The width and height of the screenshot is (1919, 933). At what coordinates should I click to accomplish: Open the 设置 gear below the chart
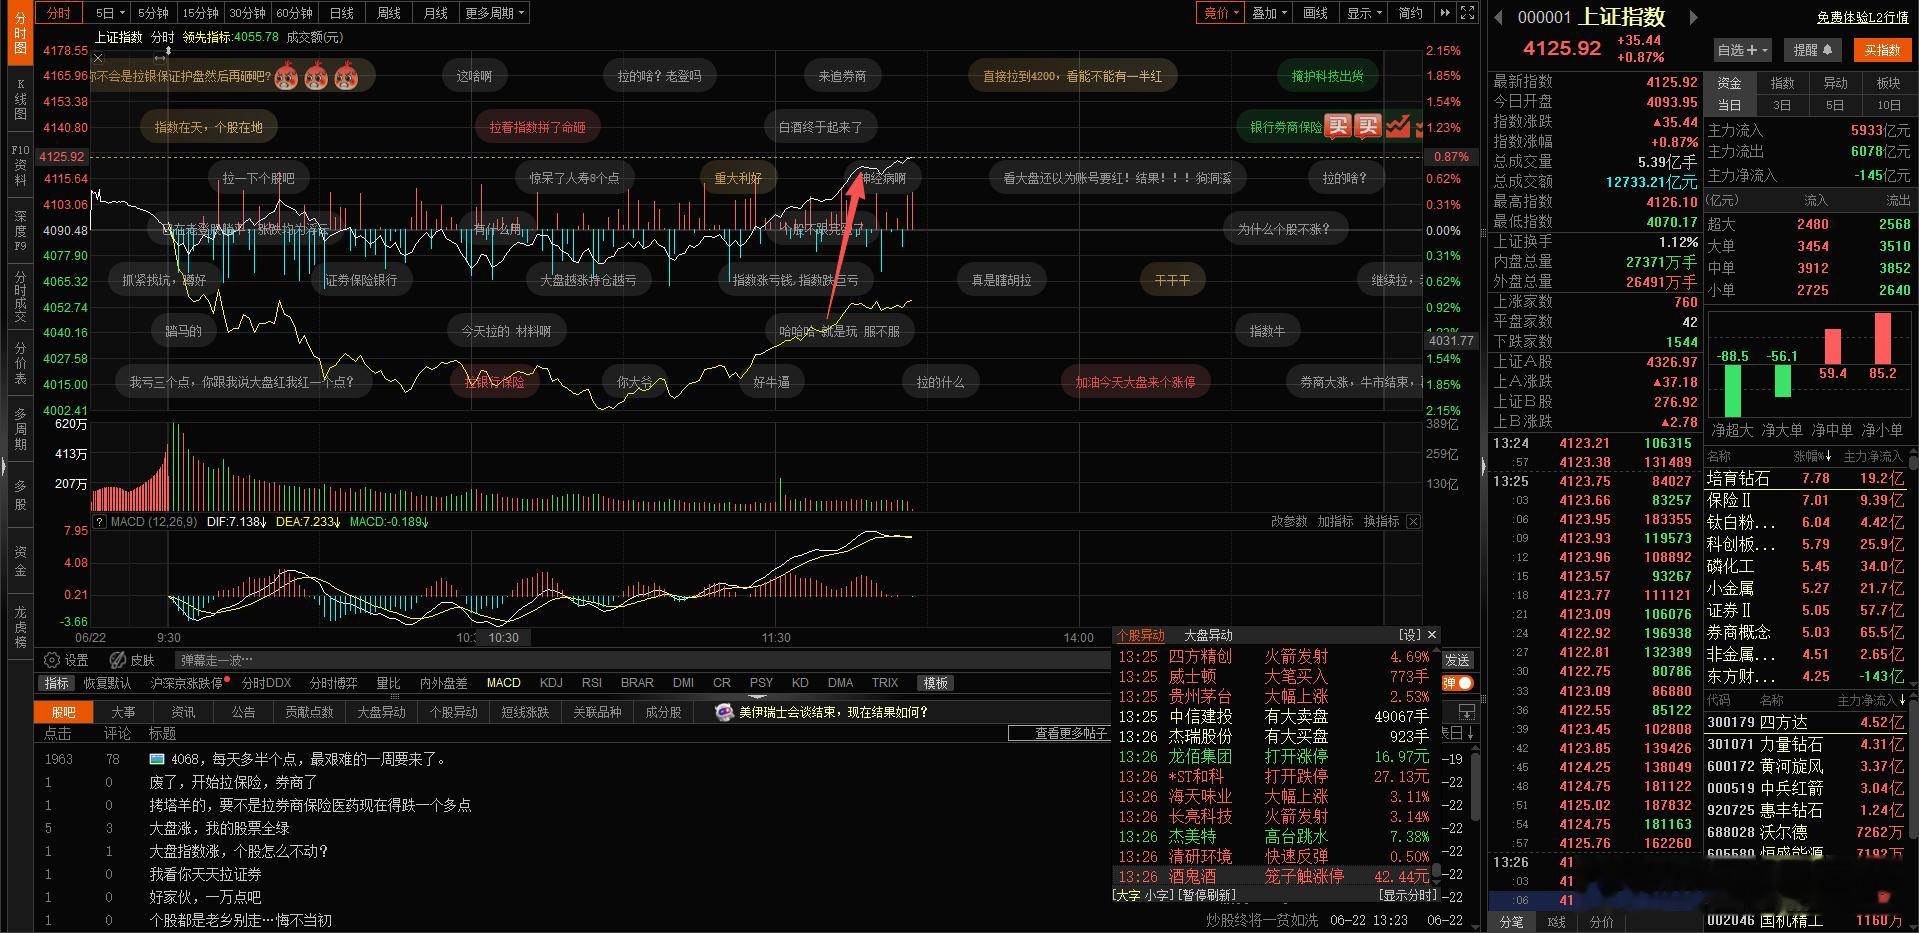[66, 660]
